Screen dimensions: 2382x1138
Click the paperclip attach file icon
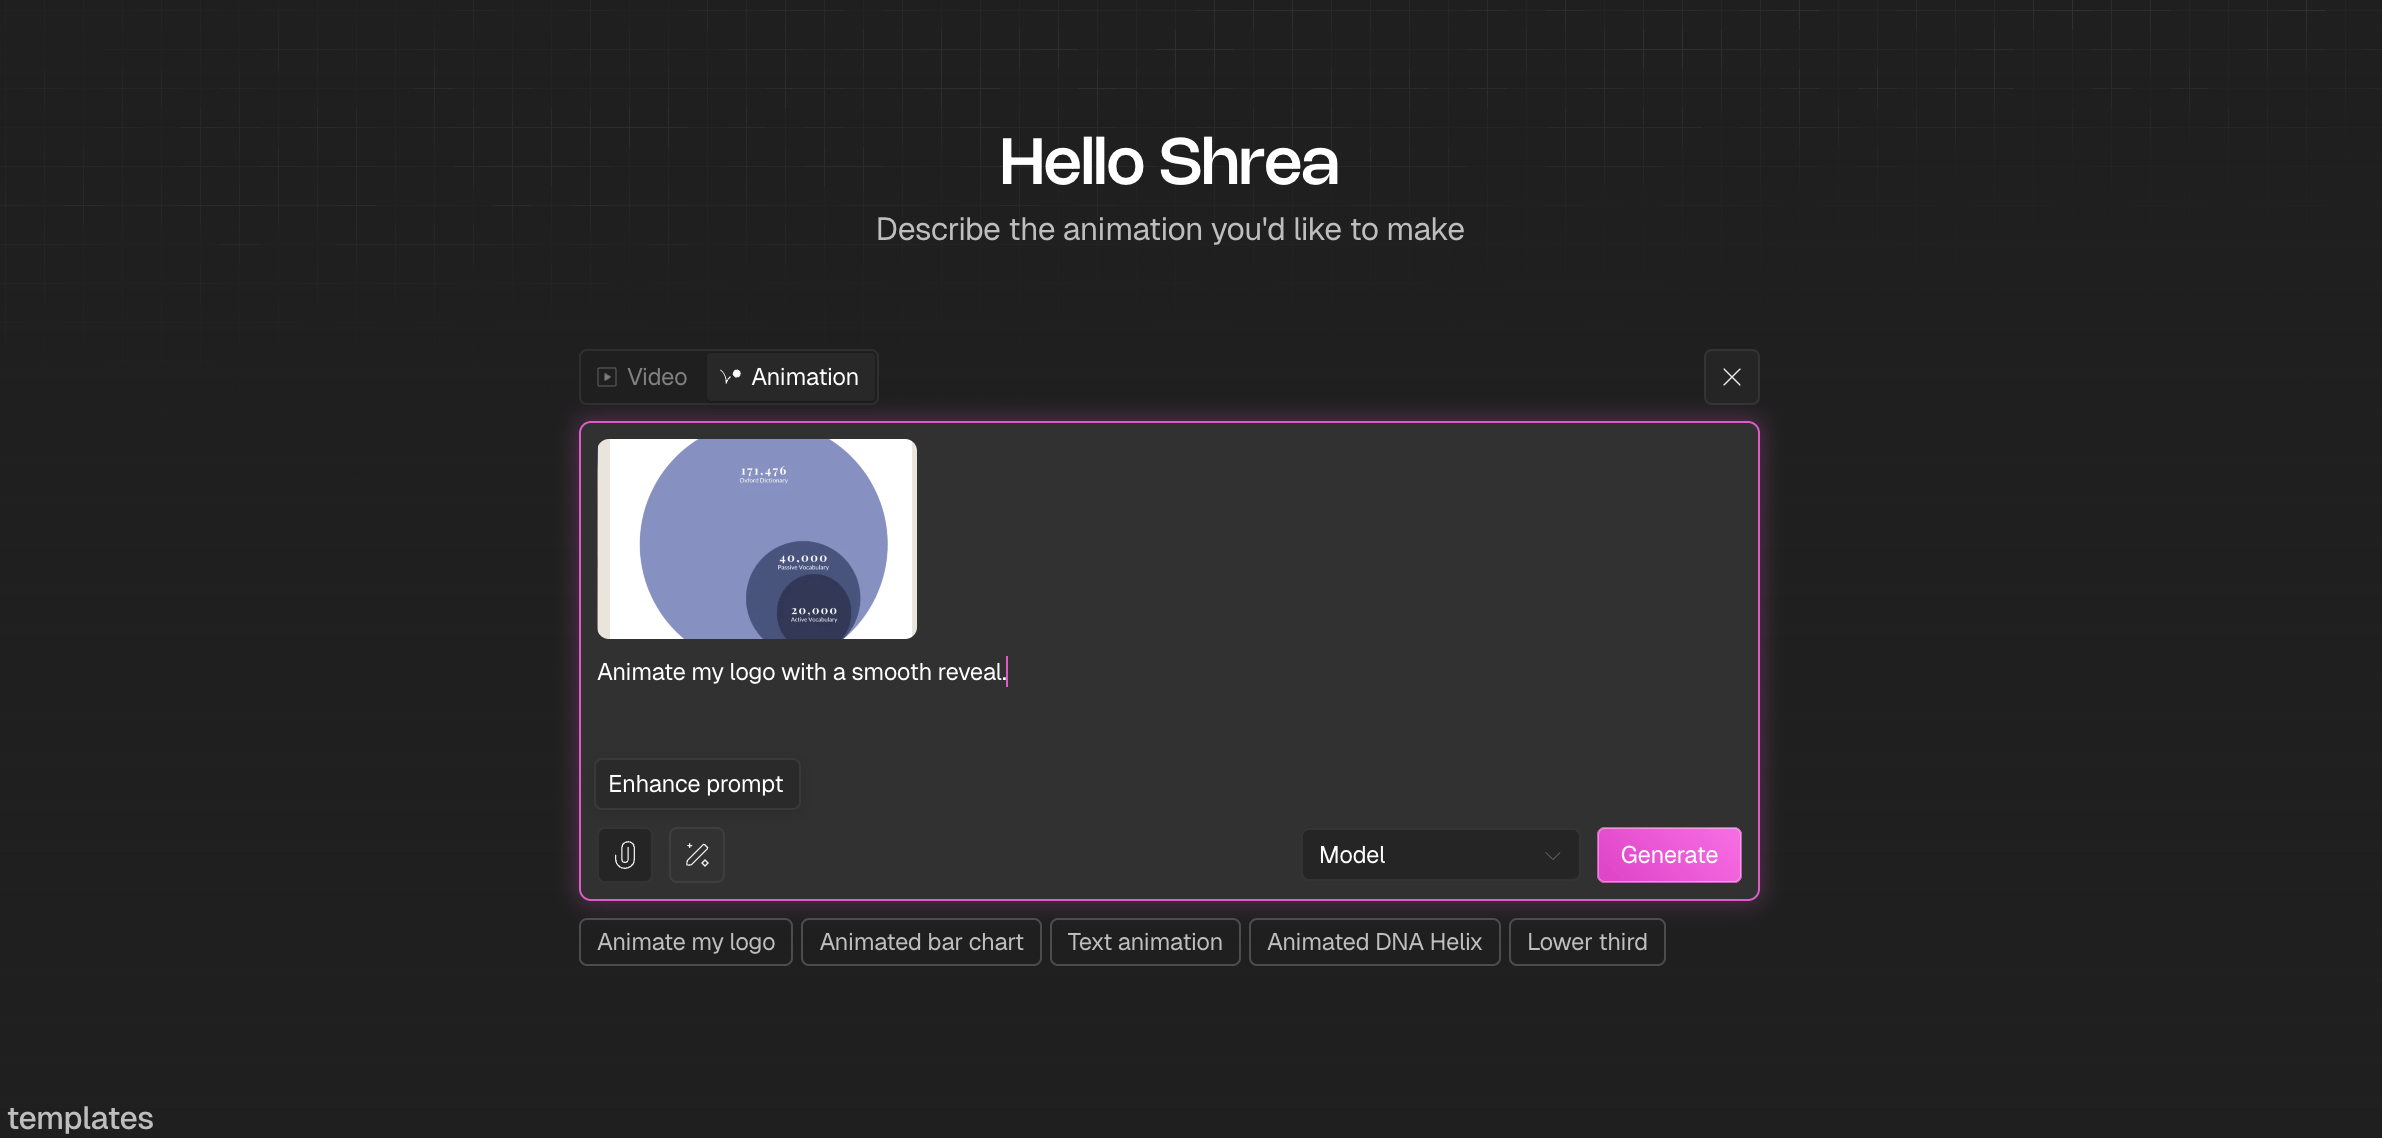click(x=625, y=855)
